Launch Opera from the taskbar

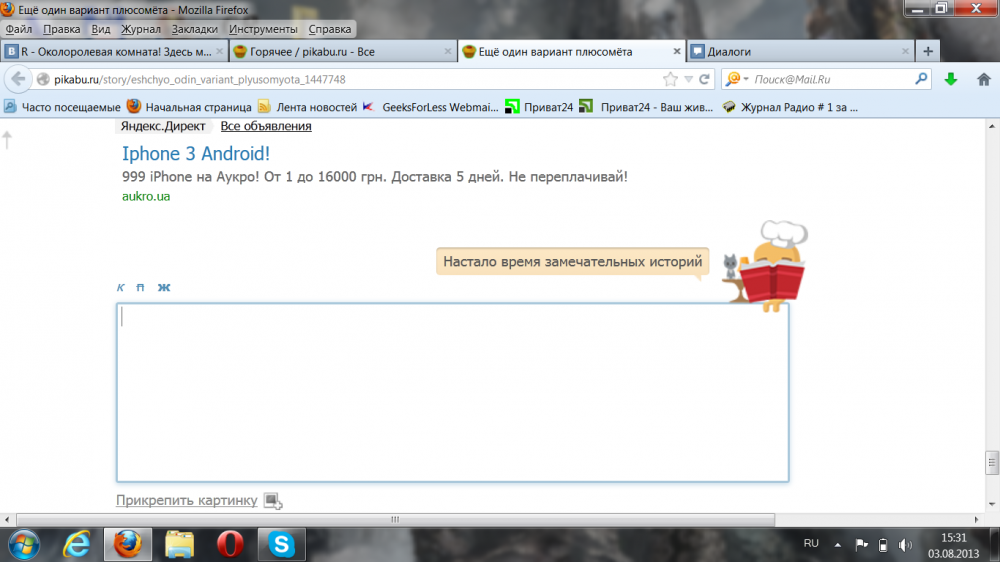(230, 544)
